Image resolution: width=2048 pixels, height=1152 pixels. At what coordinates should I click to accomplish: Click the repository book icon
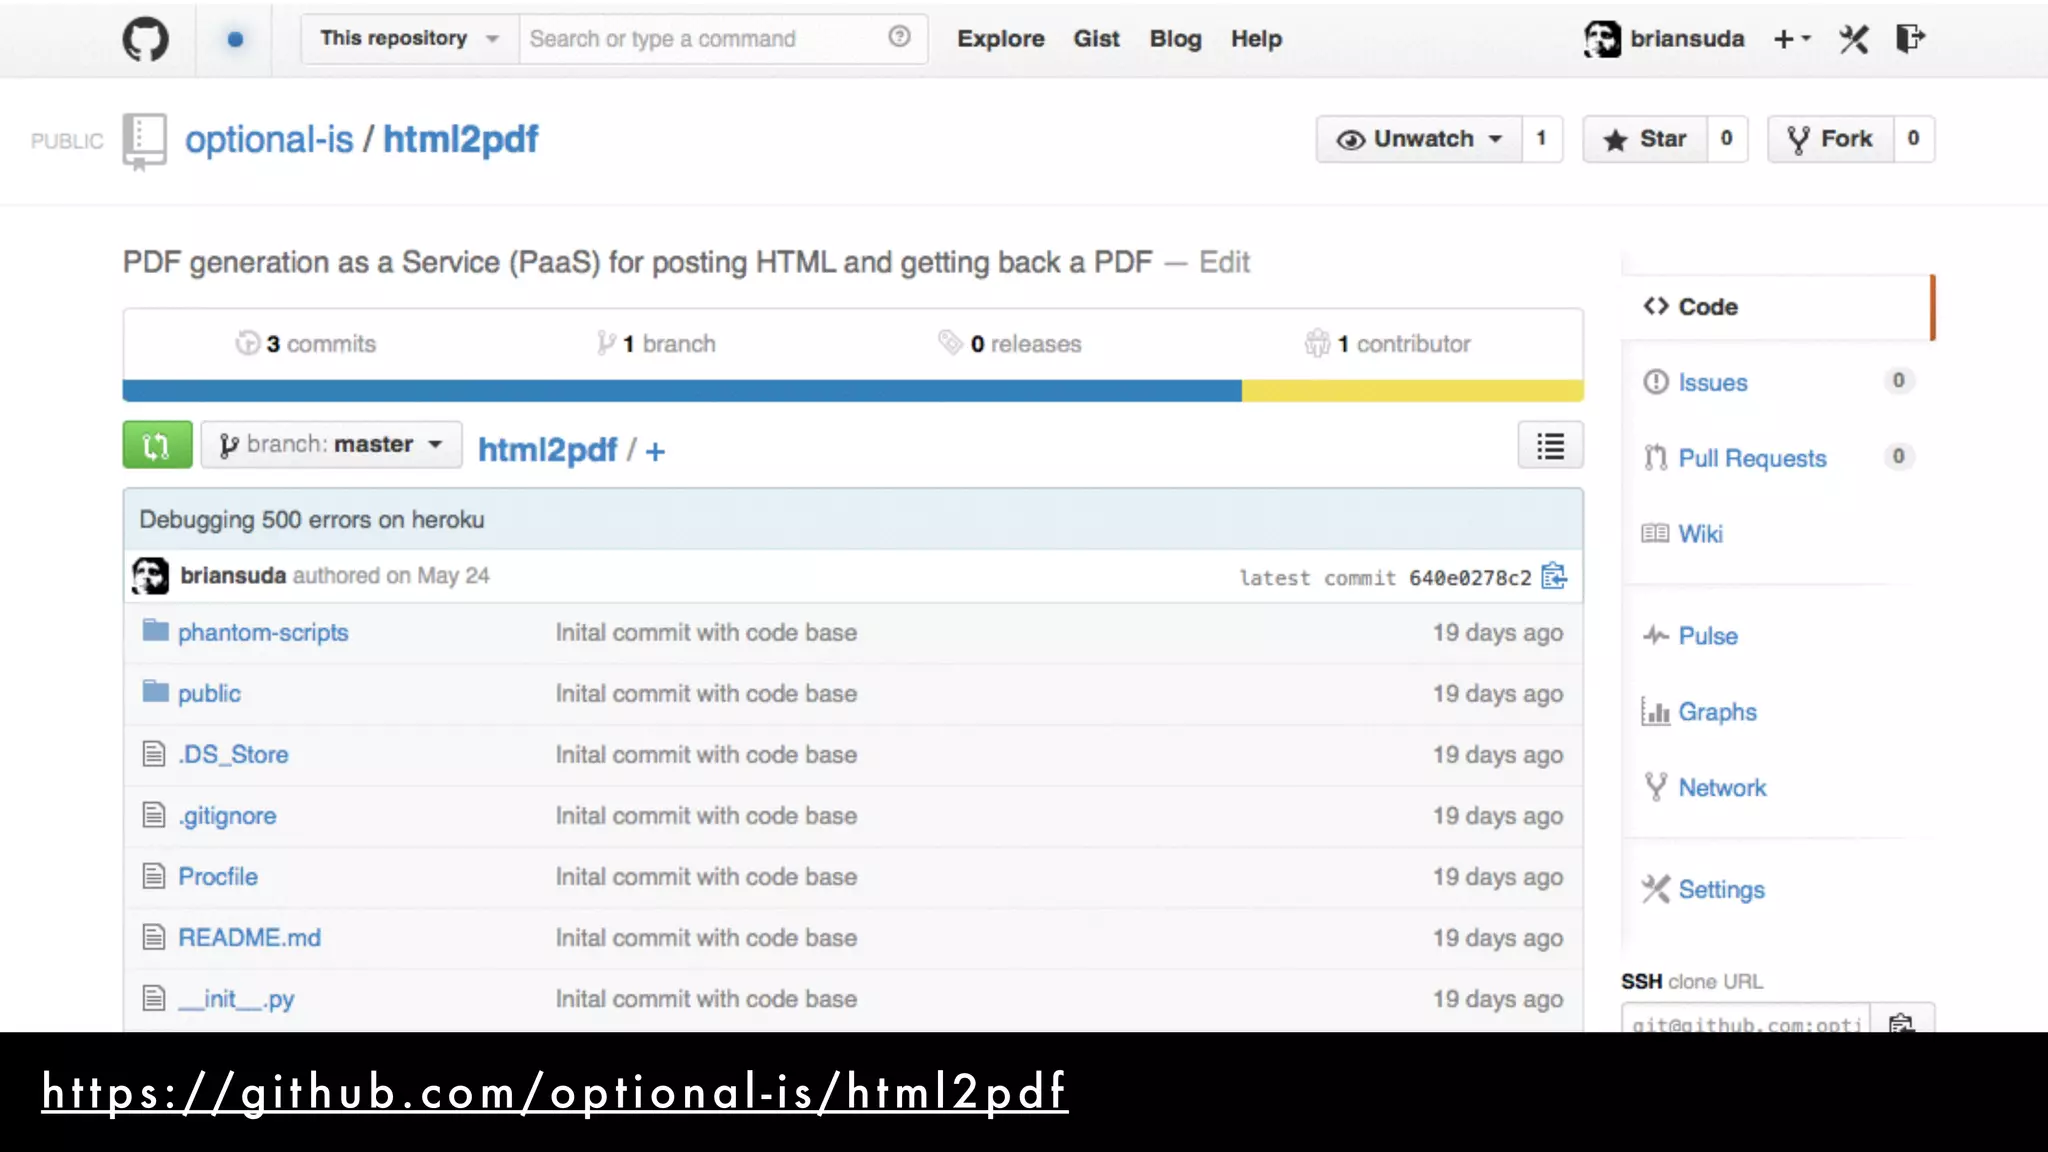(144, 140)
